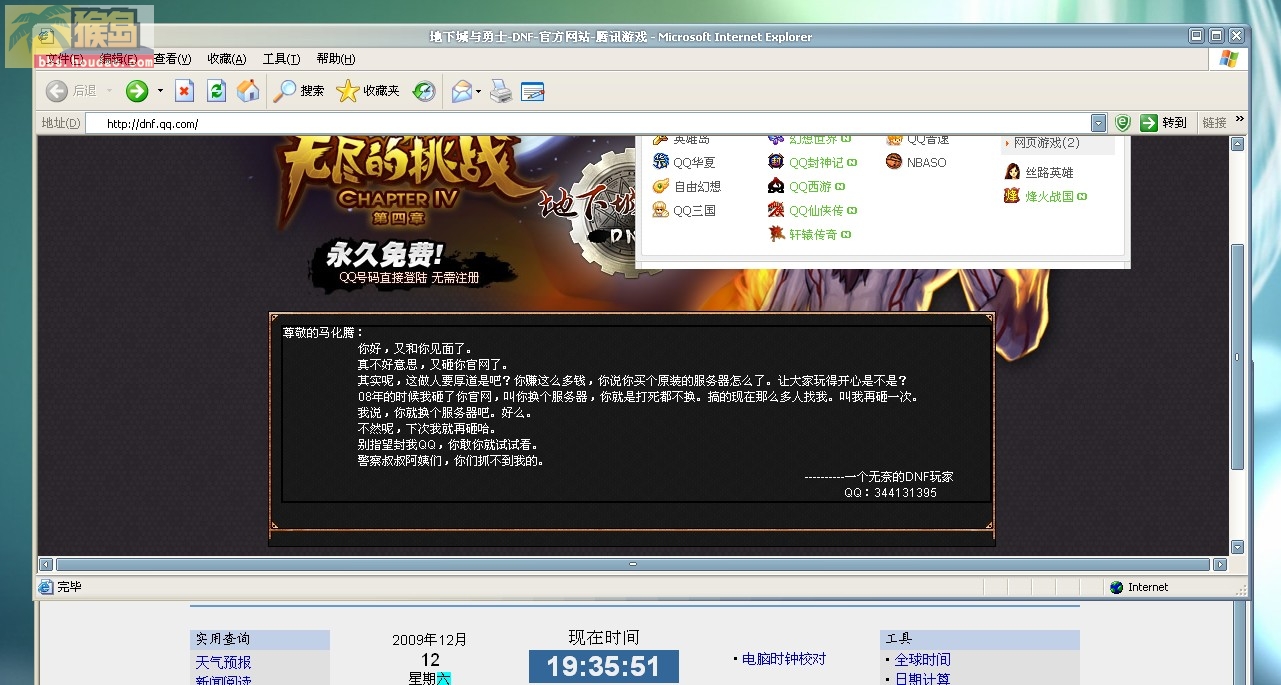Click the Internet zone status bar indicator

coord(1138,587)
